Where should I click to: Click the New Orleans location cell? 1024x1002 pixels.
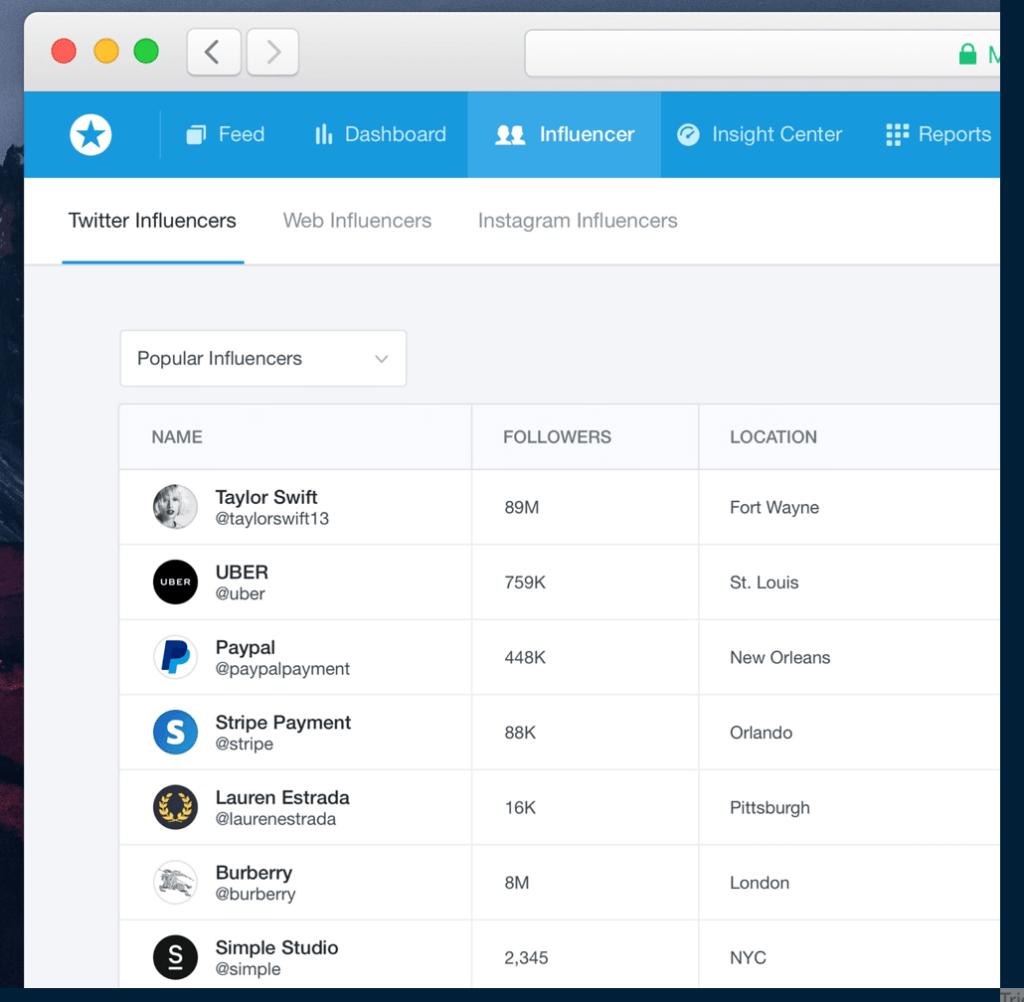coord(780,658)
